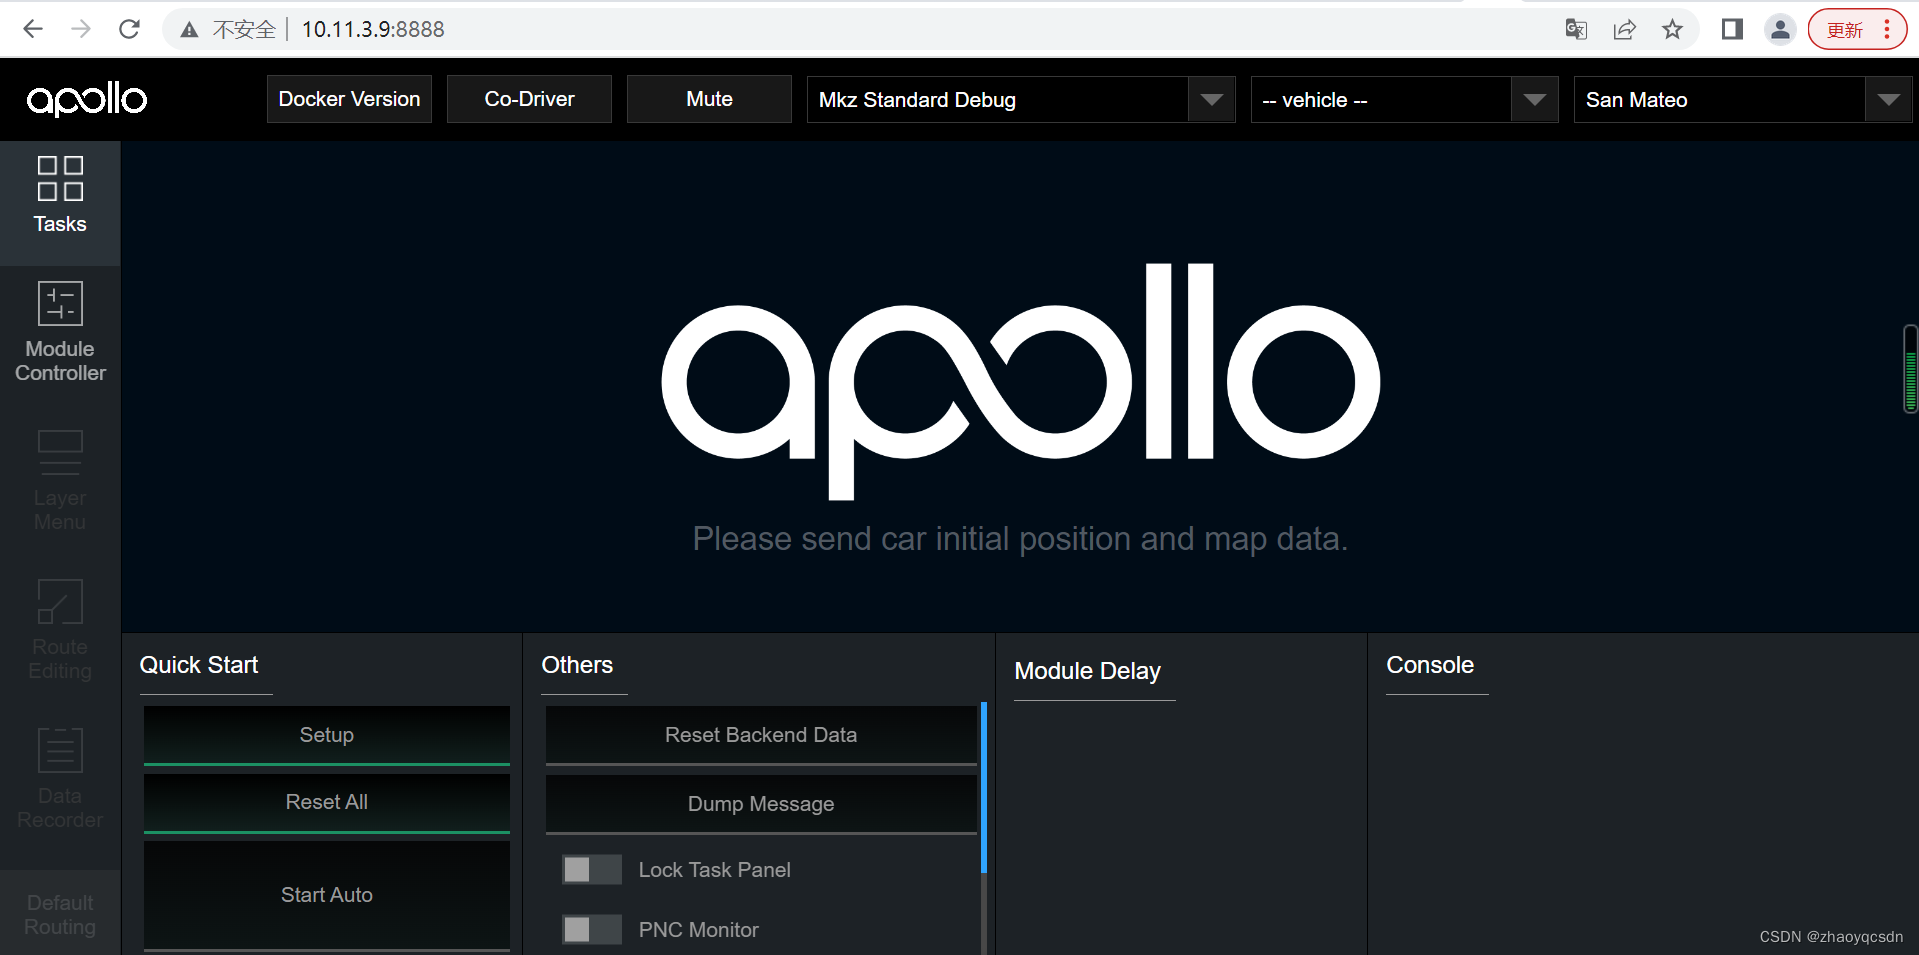Click the Co-Driver button
1919x955 pixels.
coord(529,99)
